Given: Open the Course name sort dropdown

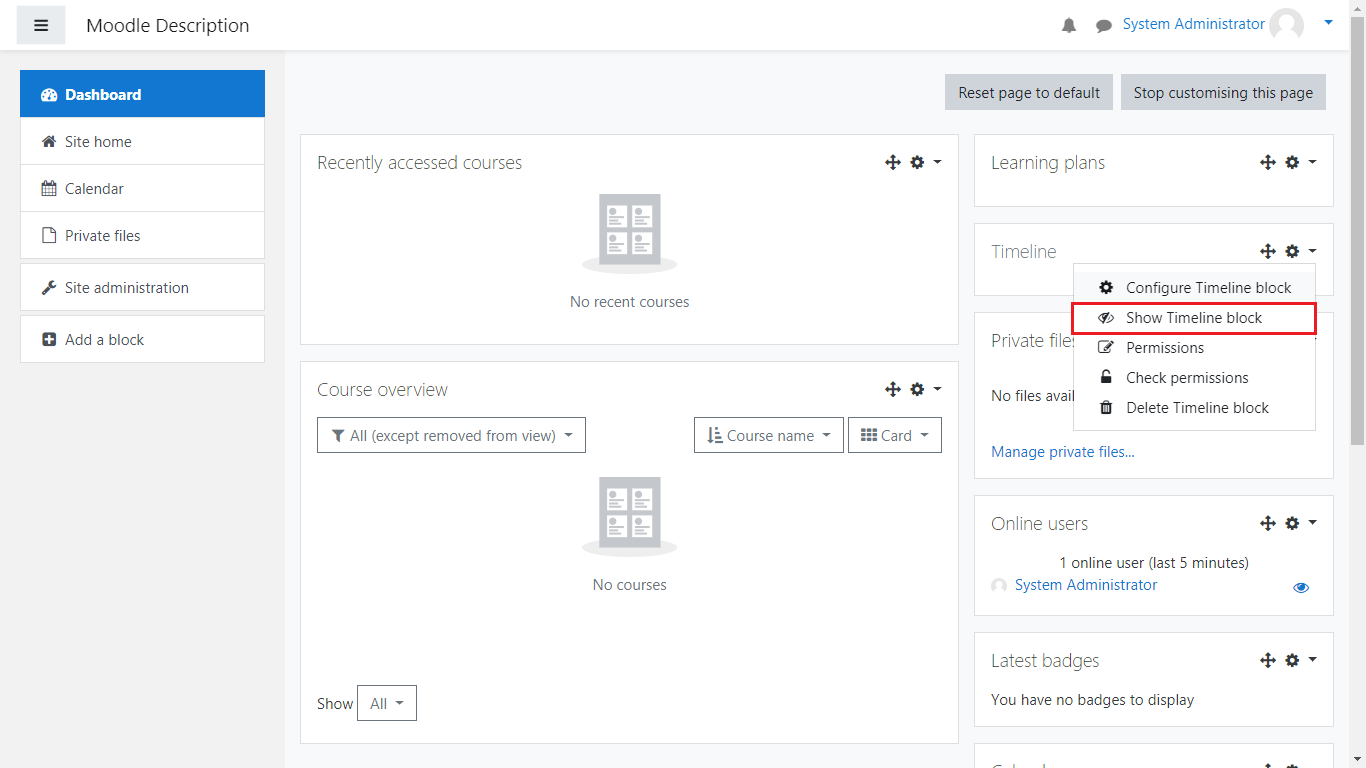Looking at the screenshot, I should [768, 436].
